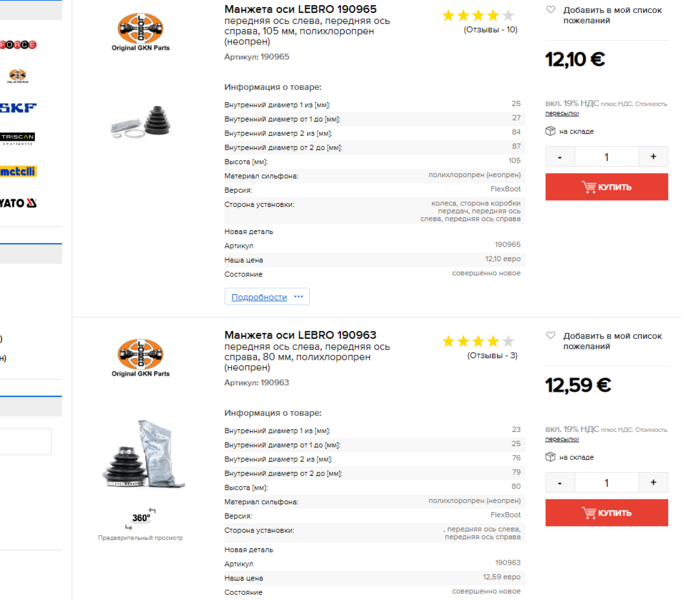Image resolution: width=696 pixels, height=600 pixels.
Task: Open LEBRO 190965 boot product thumbnail
Action: click(141, 124)
